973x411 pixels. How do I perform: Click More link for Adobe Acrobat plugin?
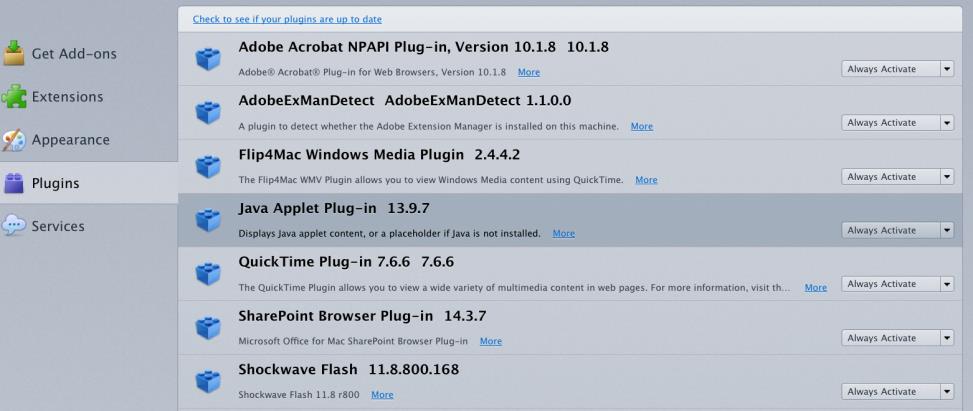pos(529,72)
